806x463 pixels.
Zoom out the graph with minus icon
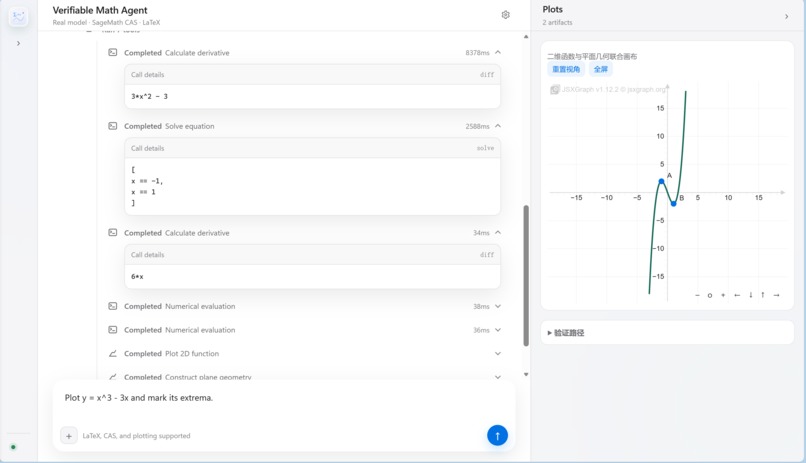(697, 295)
